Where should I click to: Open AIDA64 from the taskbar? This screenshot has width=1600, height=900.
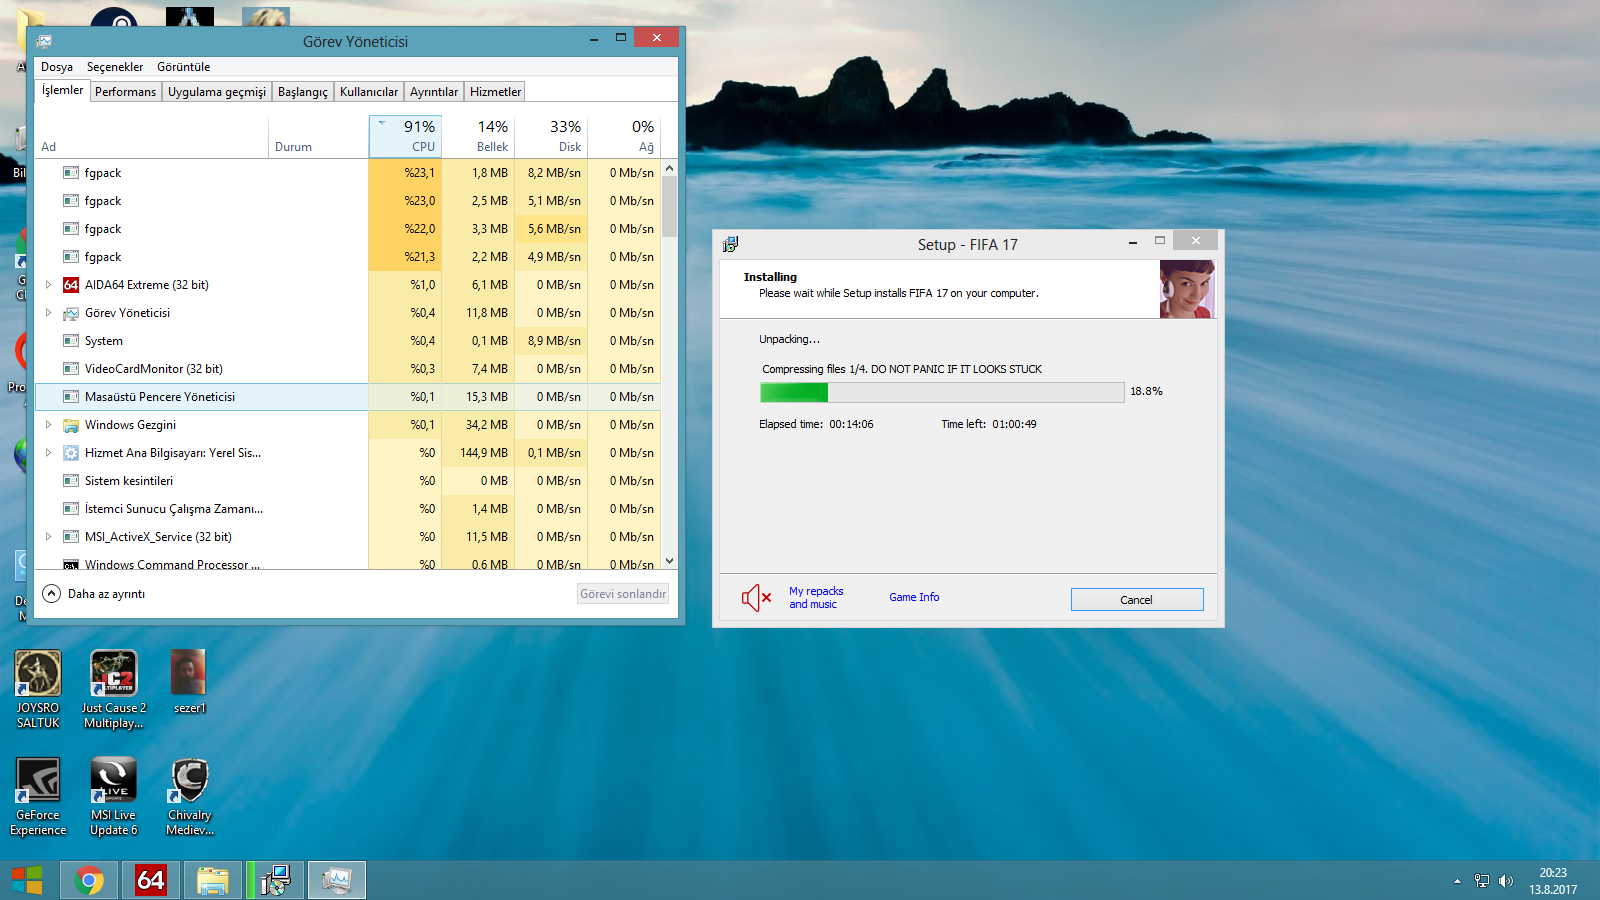[x=151, y=880]
